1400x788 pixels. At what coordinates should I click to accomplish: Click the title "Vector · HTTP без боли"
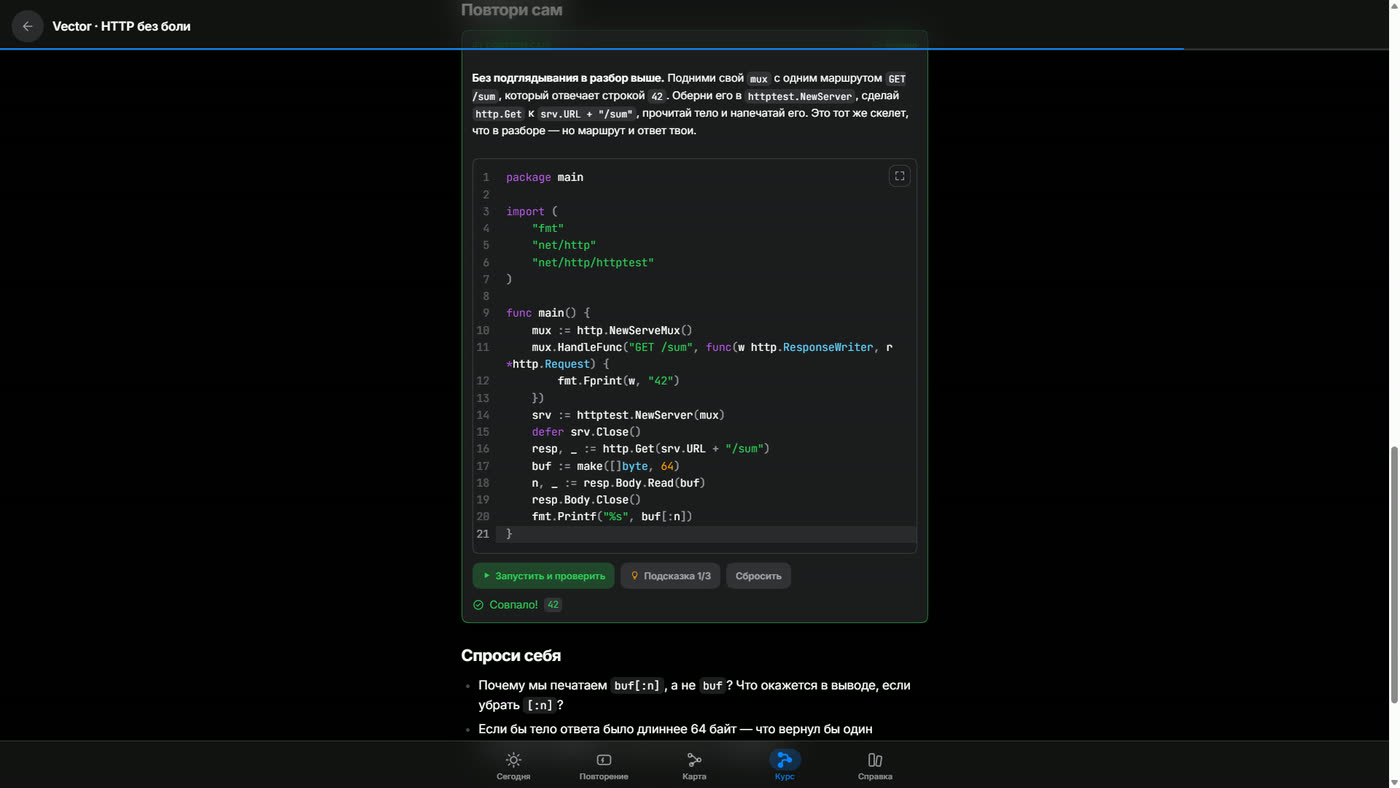121,26
